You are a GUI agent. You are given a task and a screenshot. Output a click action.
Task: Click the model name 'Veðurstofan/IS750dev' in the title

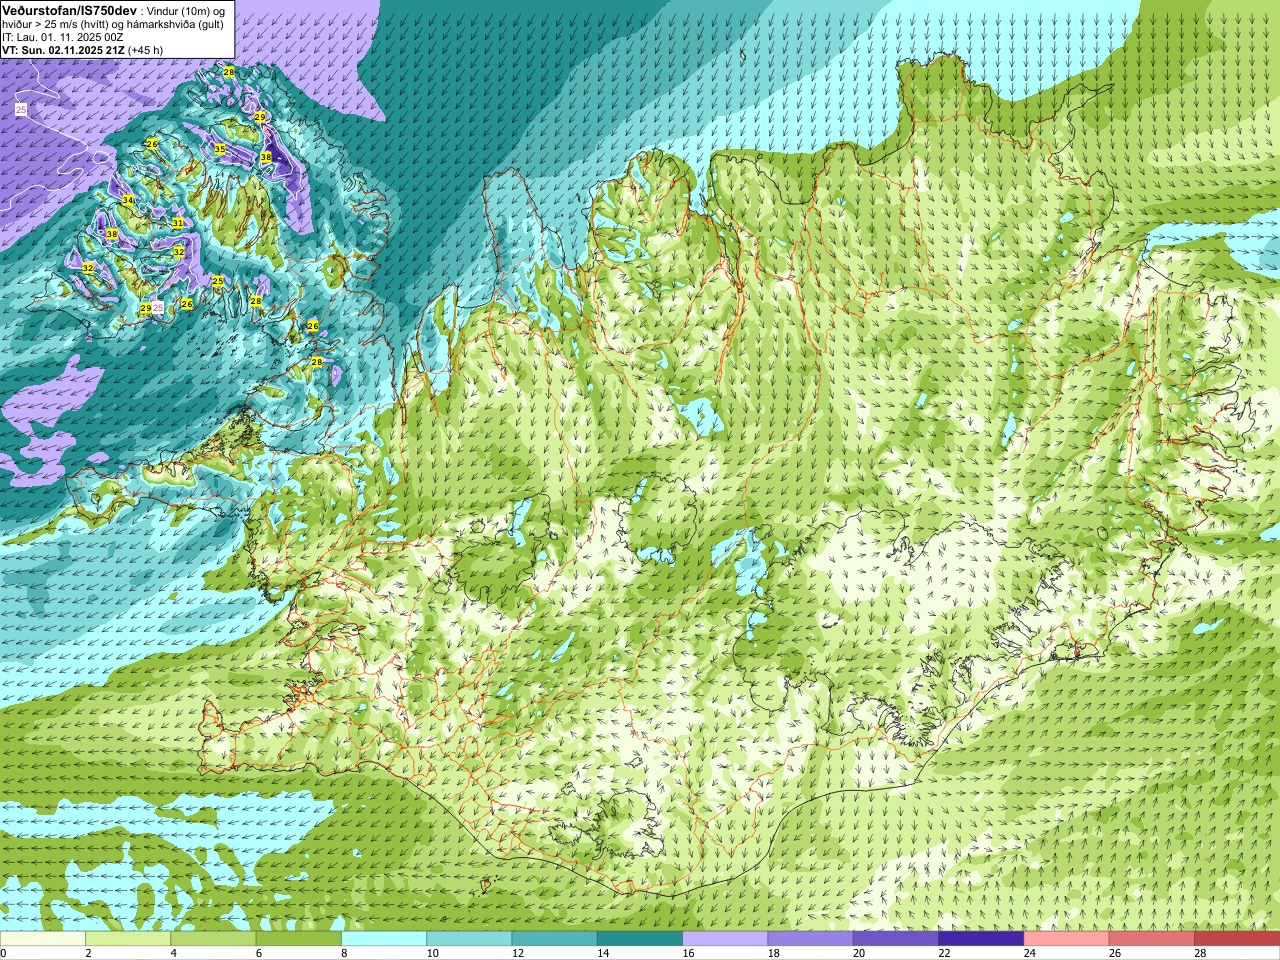(x=70, y=10)
